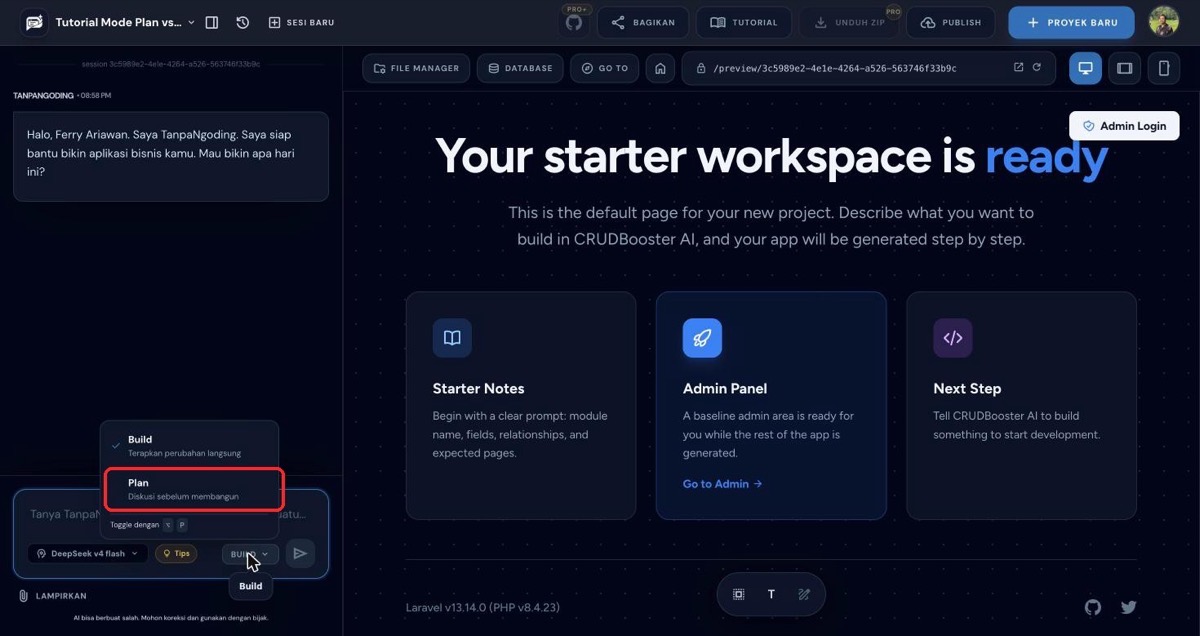
Task: Click the send message arrow icon
Action: [300, 553]
